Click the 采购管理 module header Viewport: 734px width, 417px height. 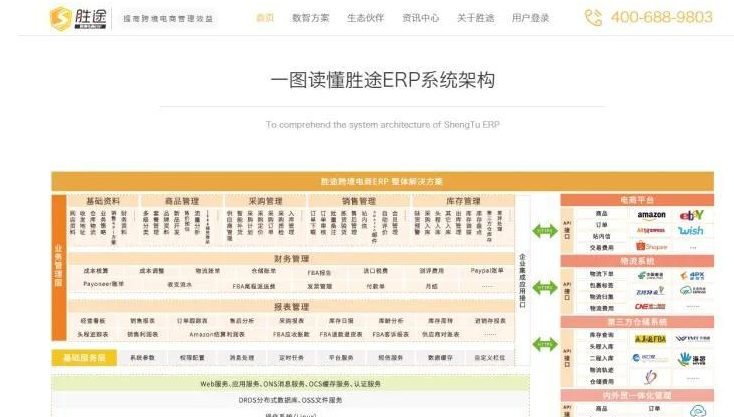265,201
